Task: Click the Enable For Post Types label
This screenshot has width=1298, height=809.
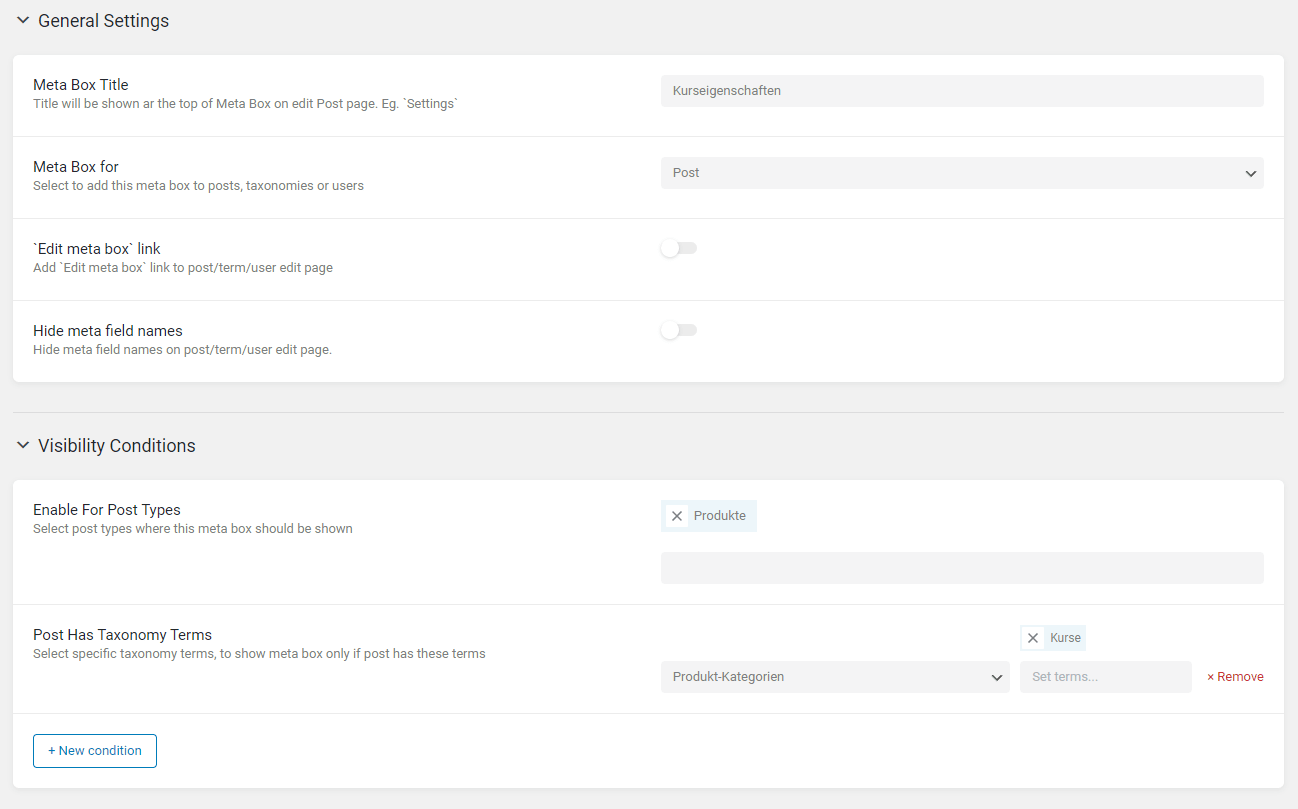Action: (107, 510)
